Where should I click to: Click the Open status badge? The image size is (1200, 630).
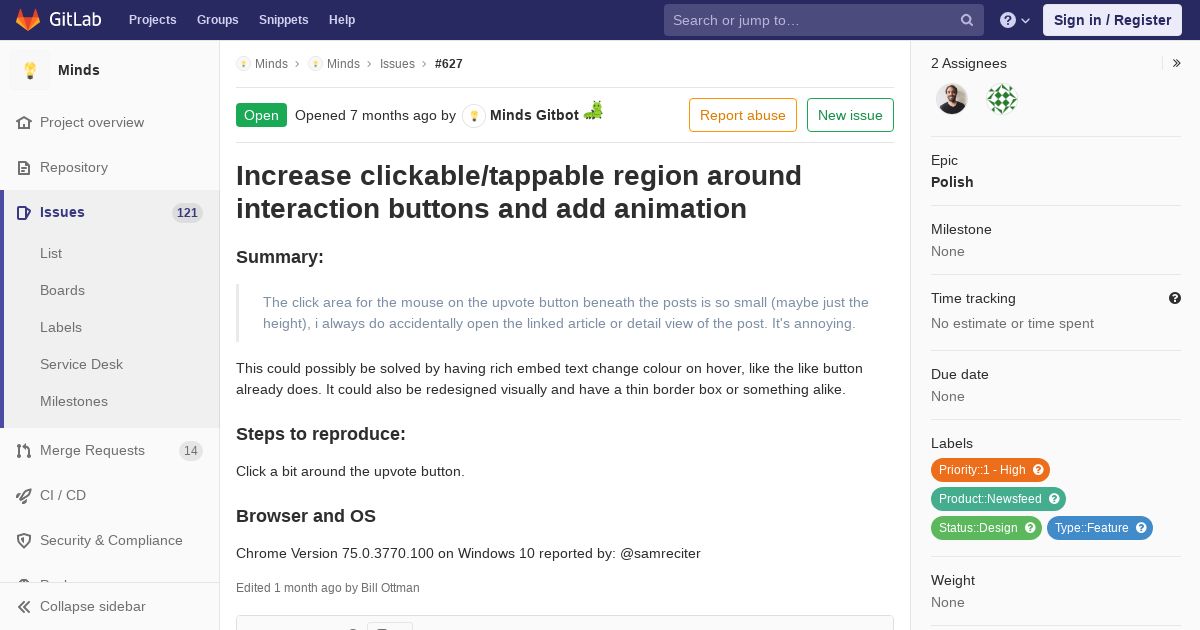click(261, 115)
